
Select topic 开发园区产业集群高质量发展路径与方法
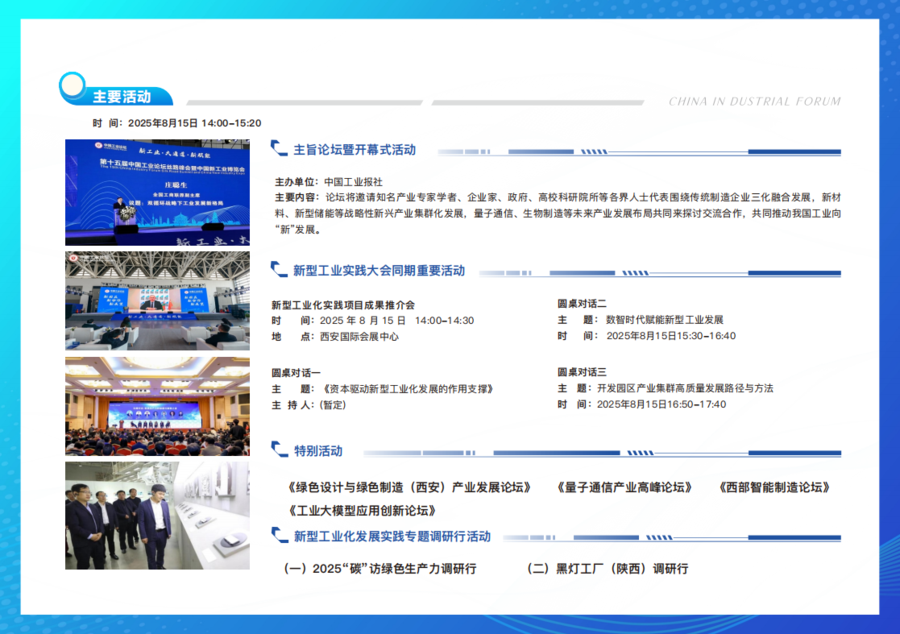coord(685,388)
